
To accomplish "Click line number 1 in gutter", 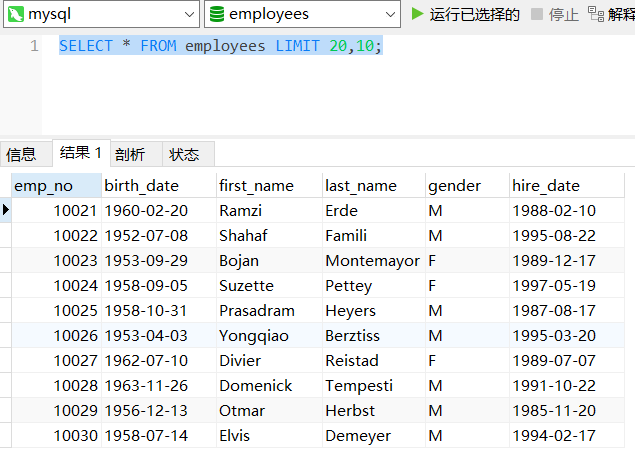I will point(34,46).
